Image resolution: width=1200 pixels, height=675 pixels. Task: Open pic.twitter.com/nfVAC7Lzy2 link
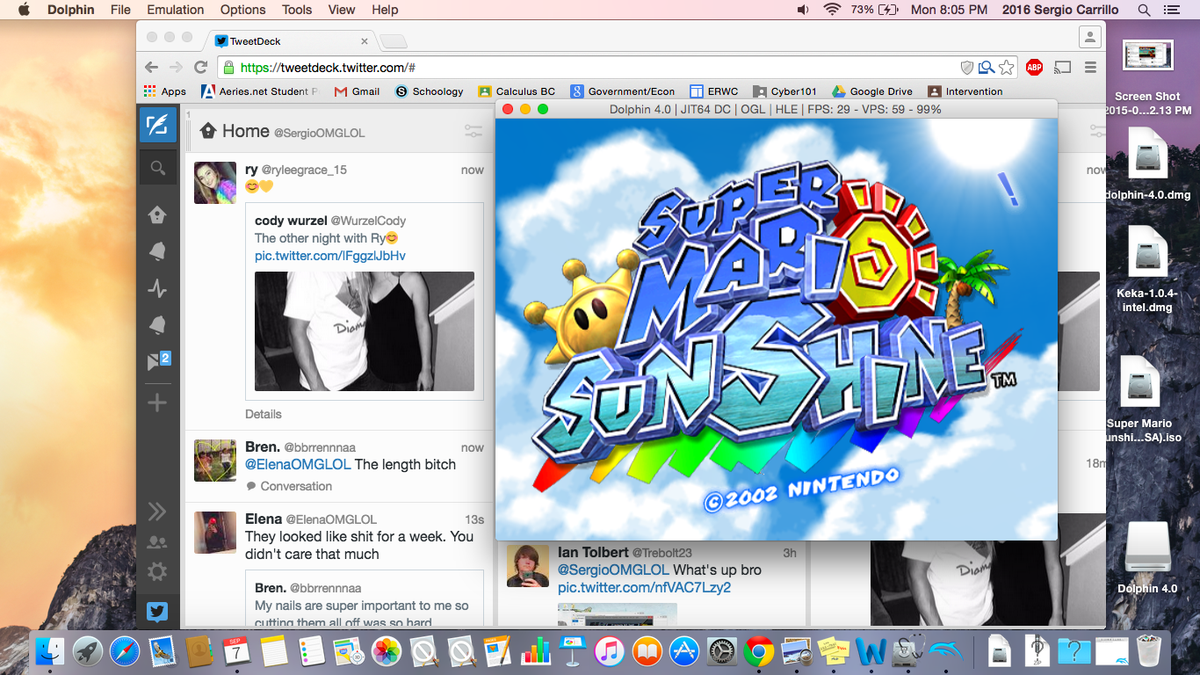point(644,587)
